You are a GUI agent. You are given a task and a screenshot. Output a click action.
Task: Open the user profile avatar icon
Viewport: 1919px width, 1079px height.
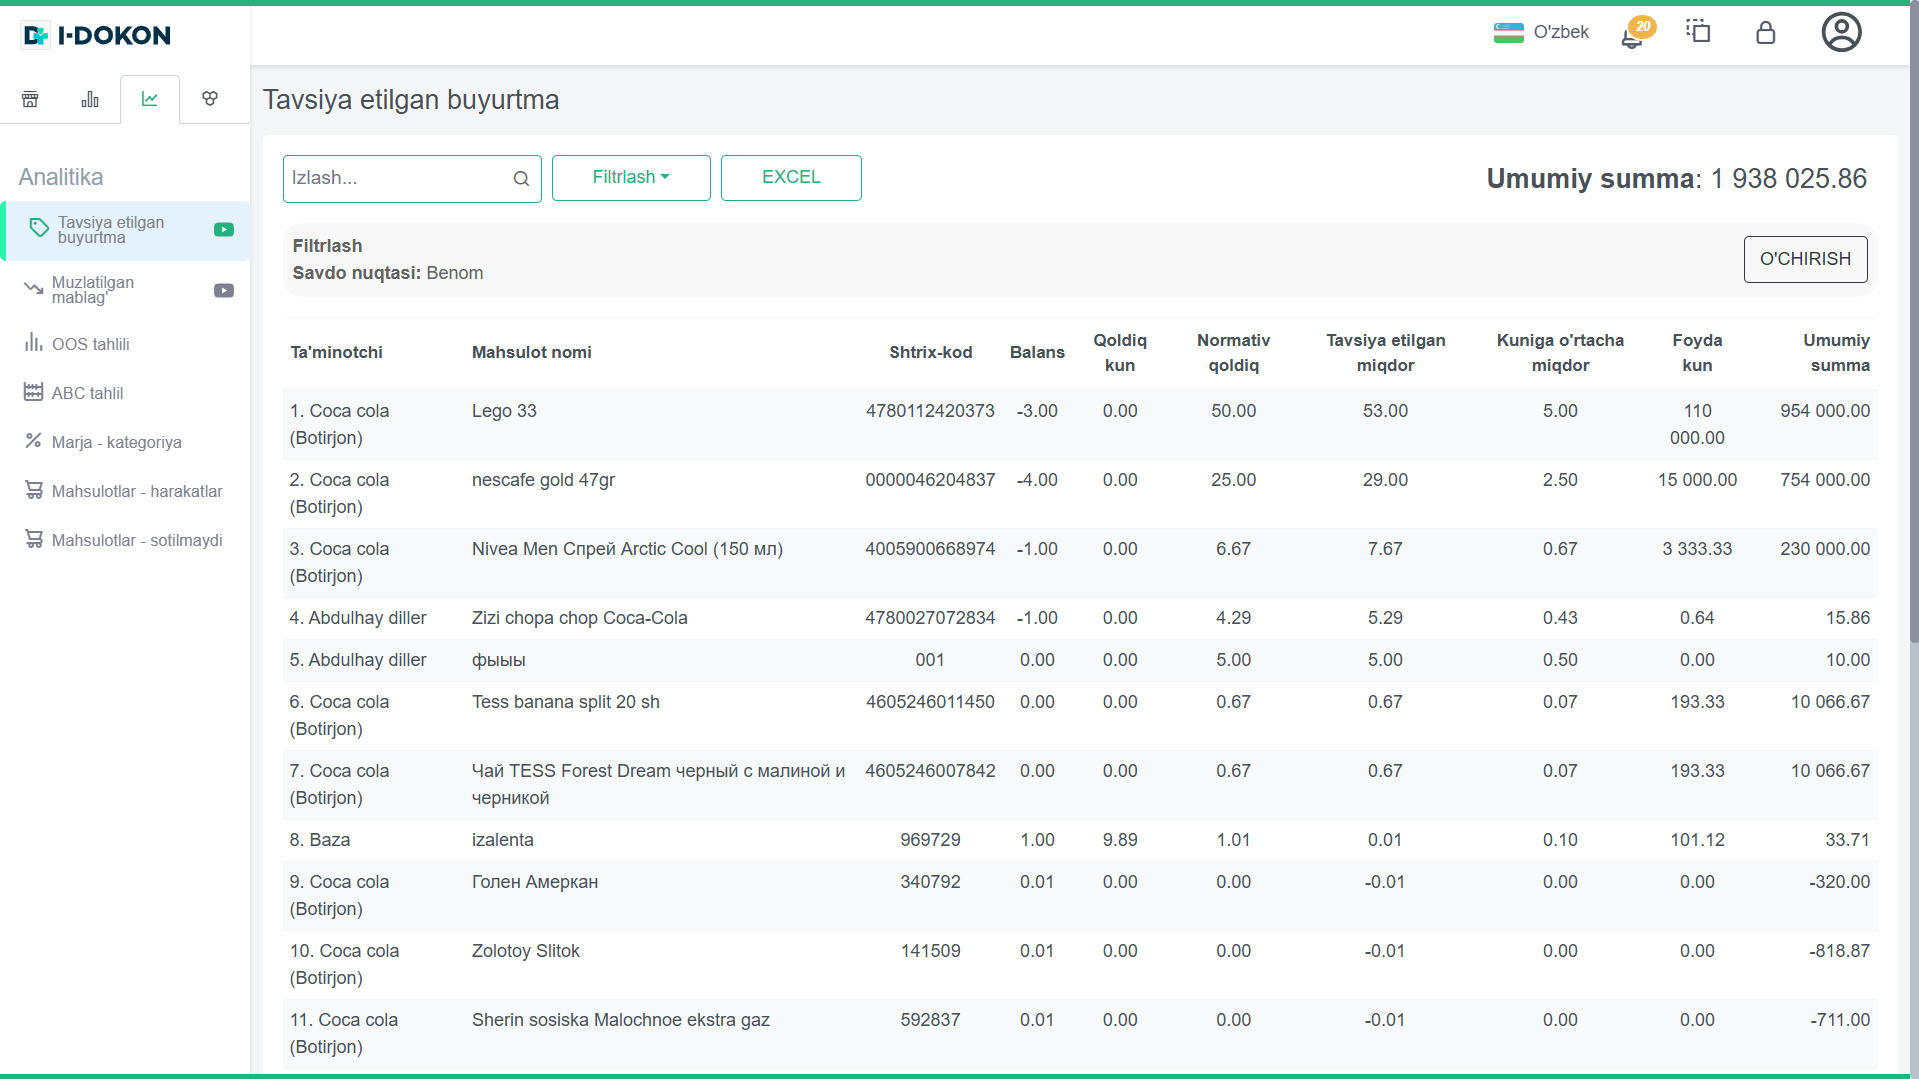point(1840,33)
